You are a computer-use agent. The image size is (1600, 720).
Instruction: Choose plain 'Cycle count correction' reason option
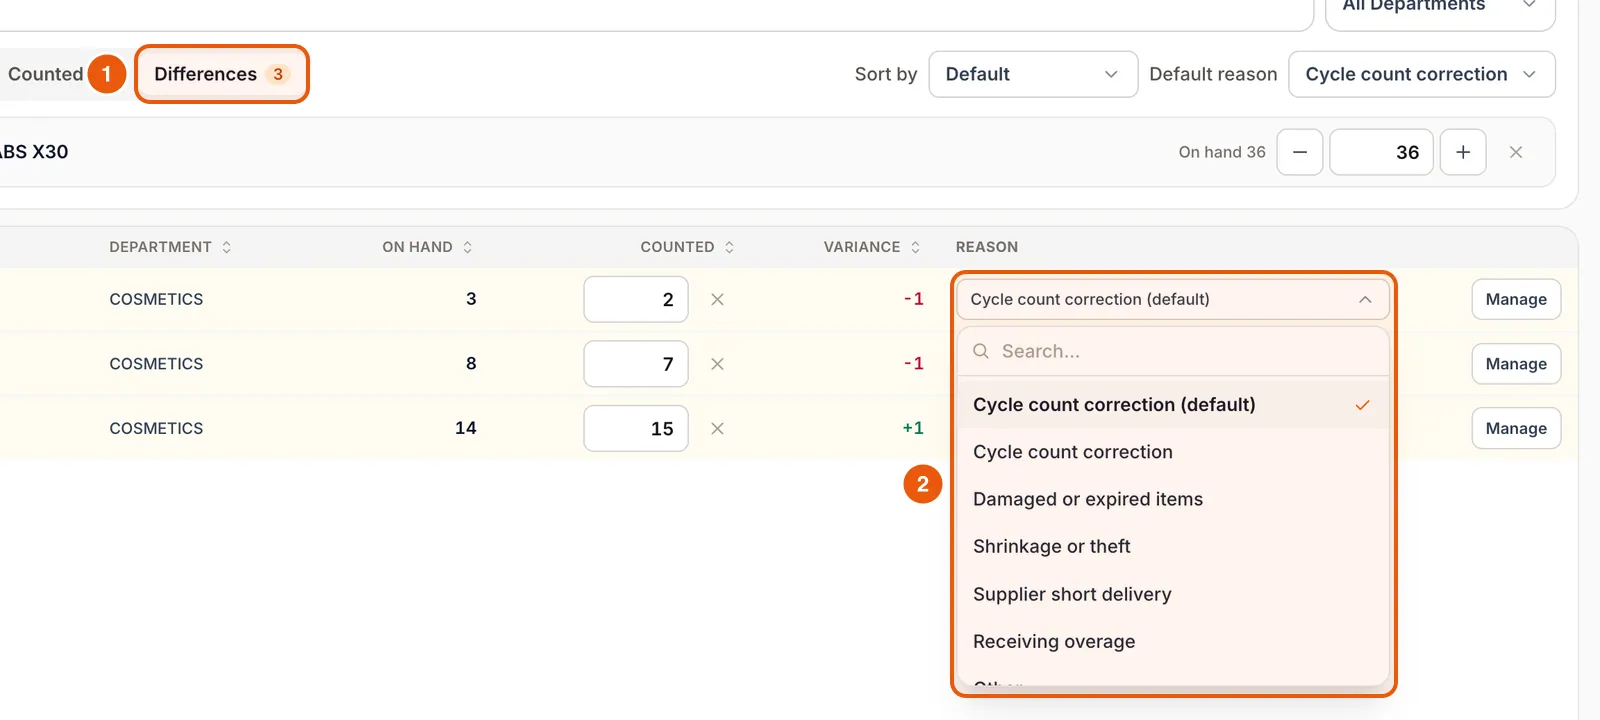(1173, 452)
